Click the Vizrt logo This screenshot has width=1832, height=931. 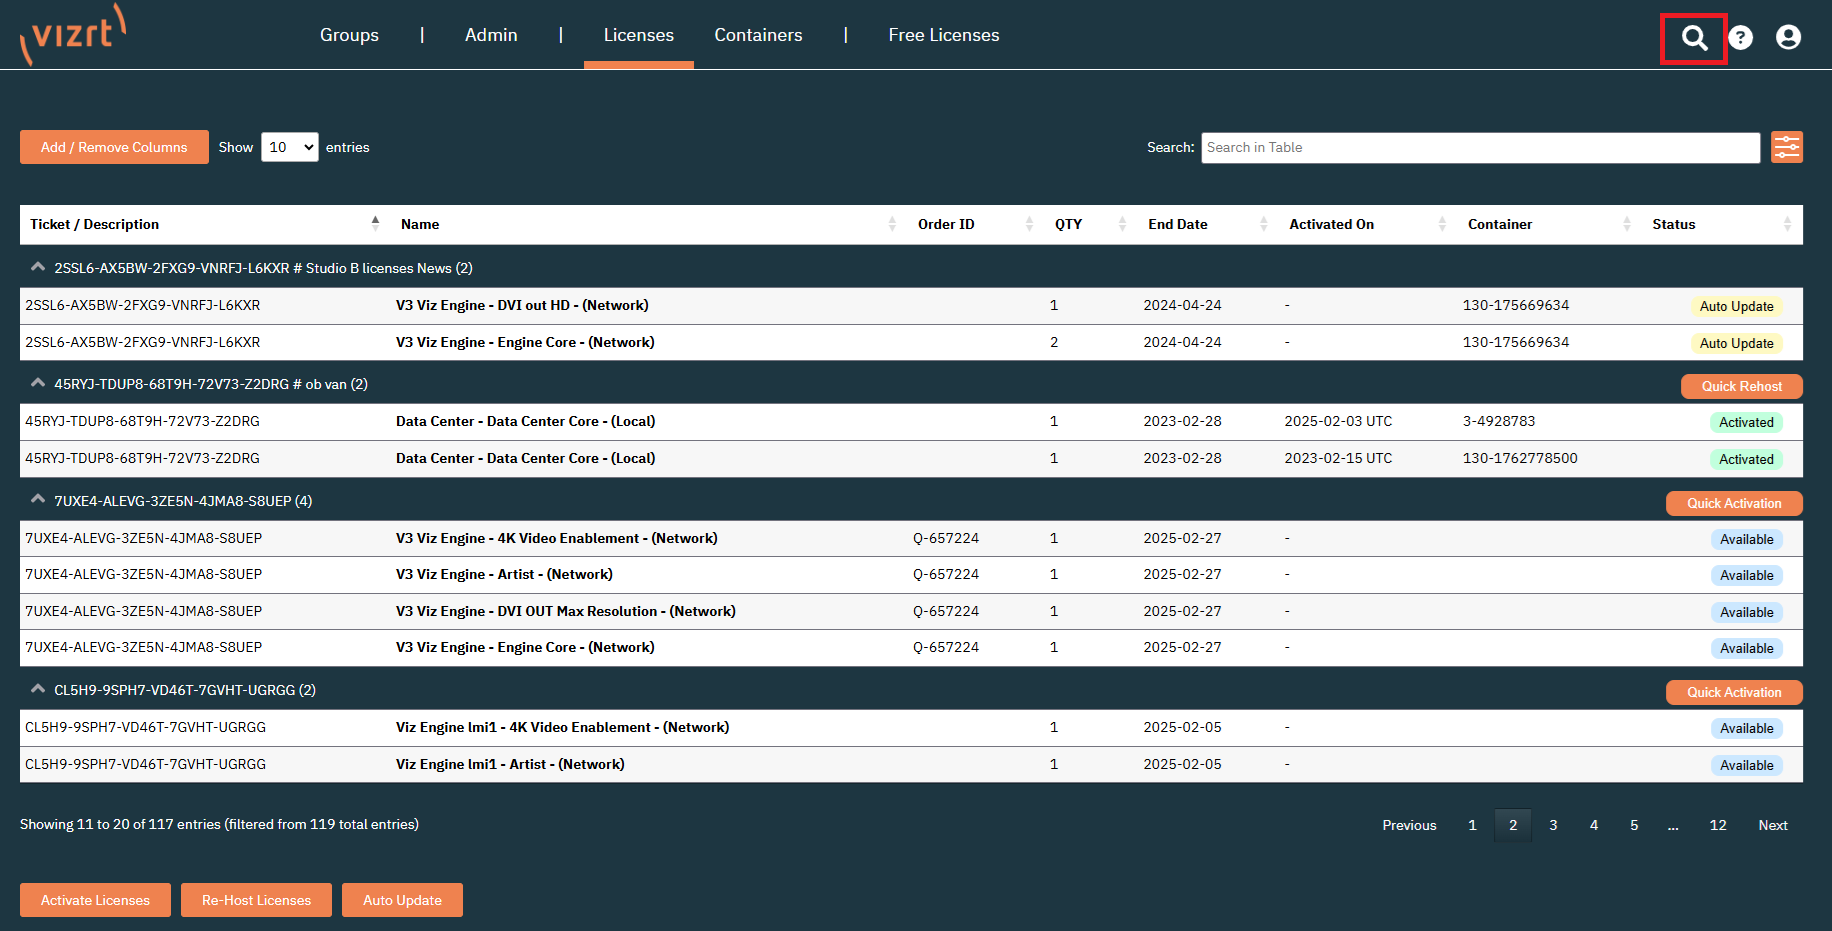coord(73,35)
